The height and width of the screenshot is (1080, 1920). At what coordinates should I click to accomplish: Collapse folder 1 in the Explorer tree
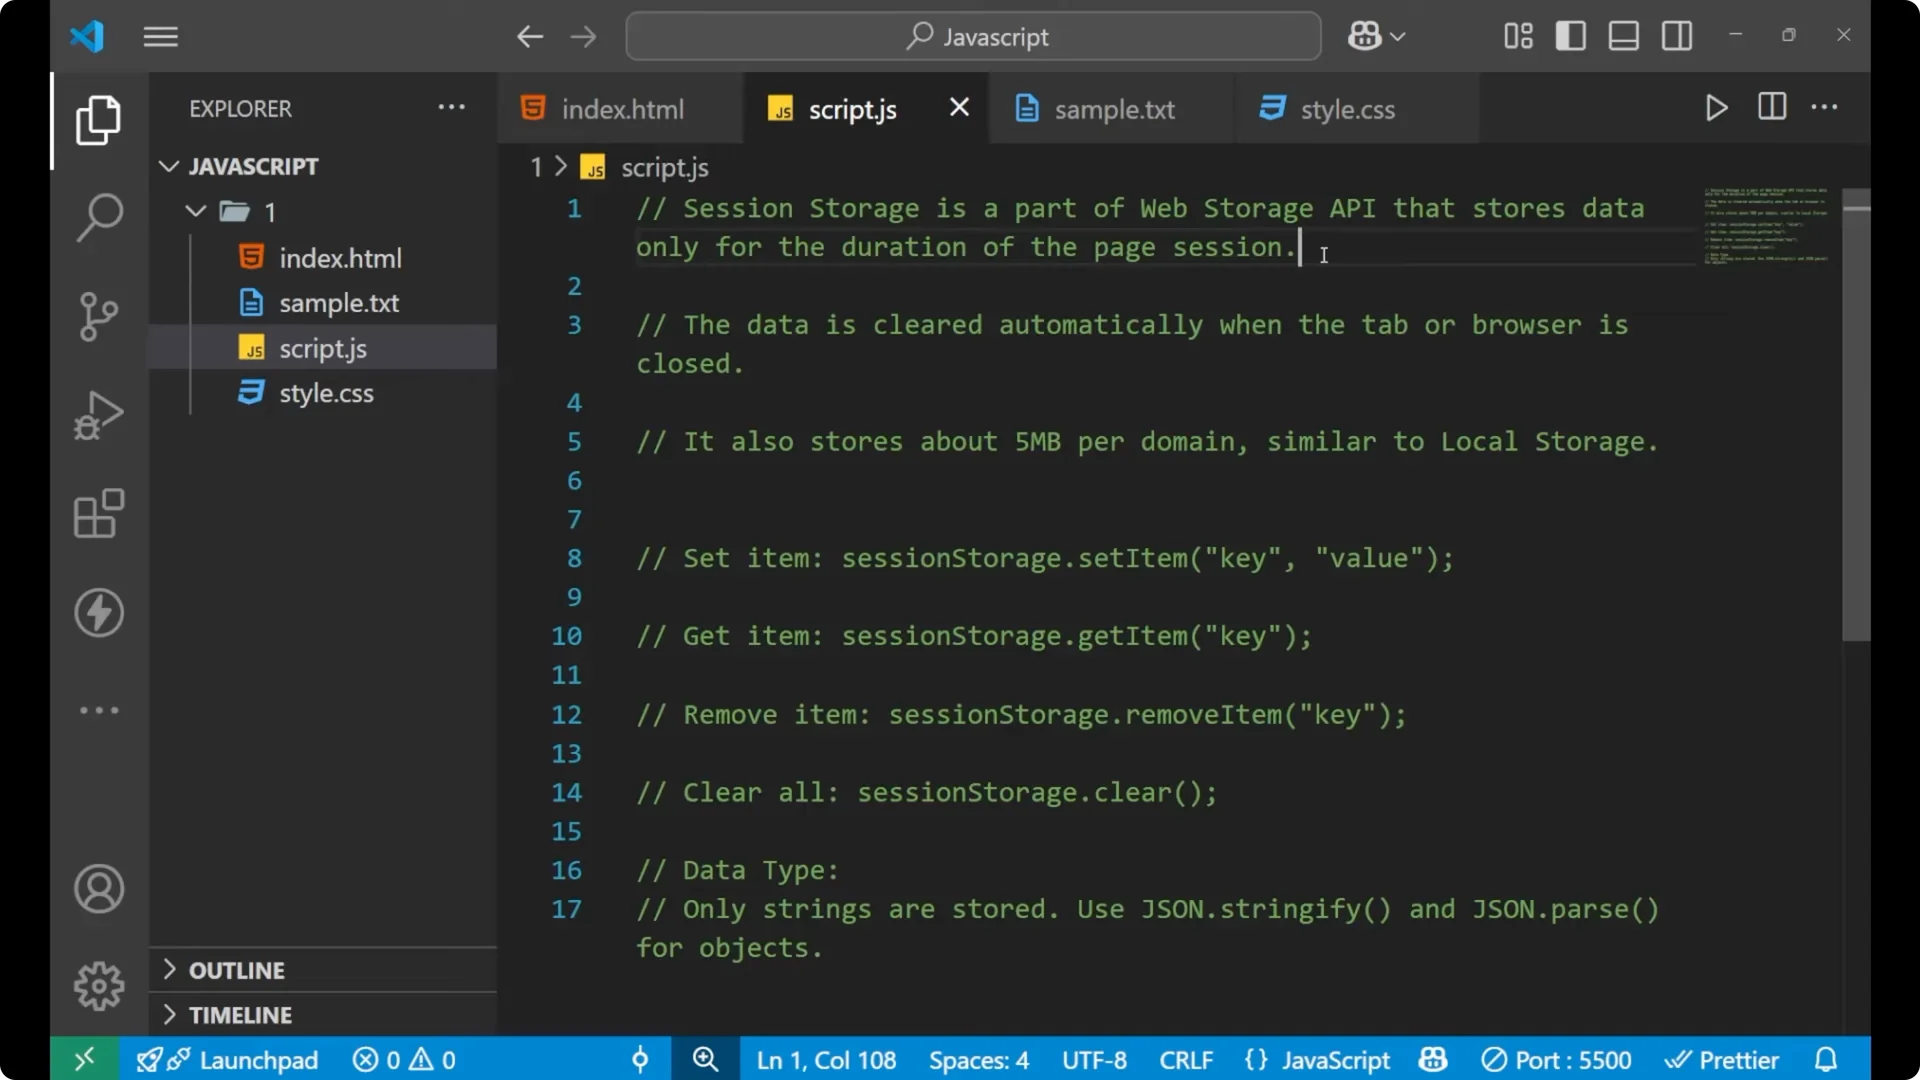[x=195, y=211]
